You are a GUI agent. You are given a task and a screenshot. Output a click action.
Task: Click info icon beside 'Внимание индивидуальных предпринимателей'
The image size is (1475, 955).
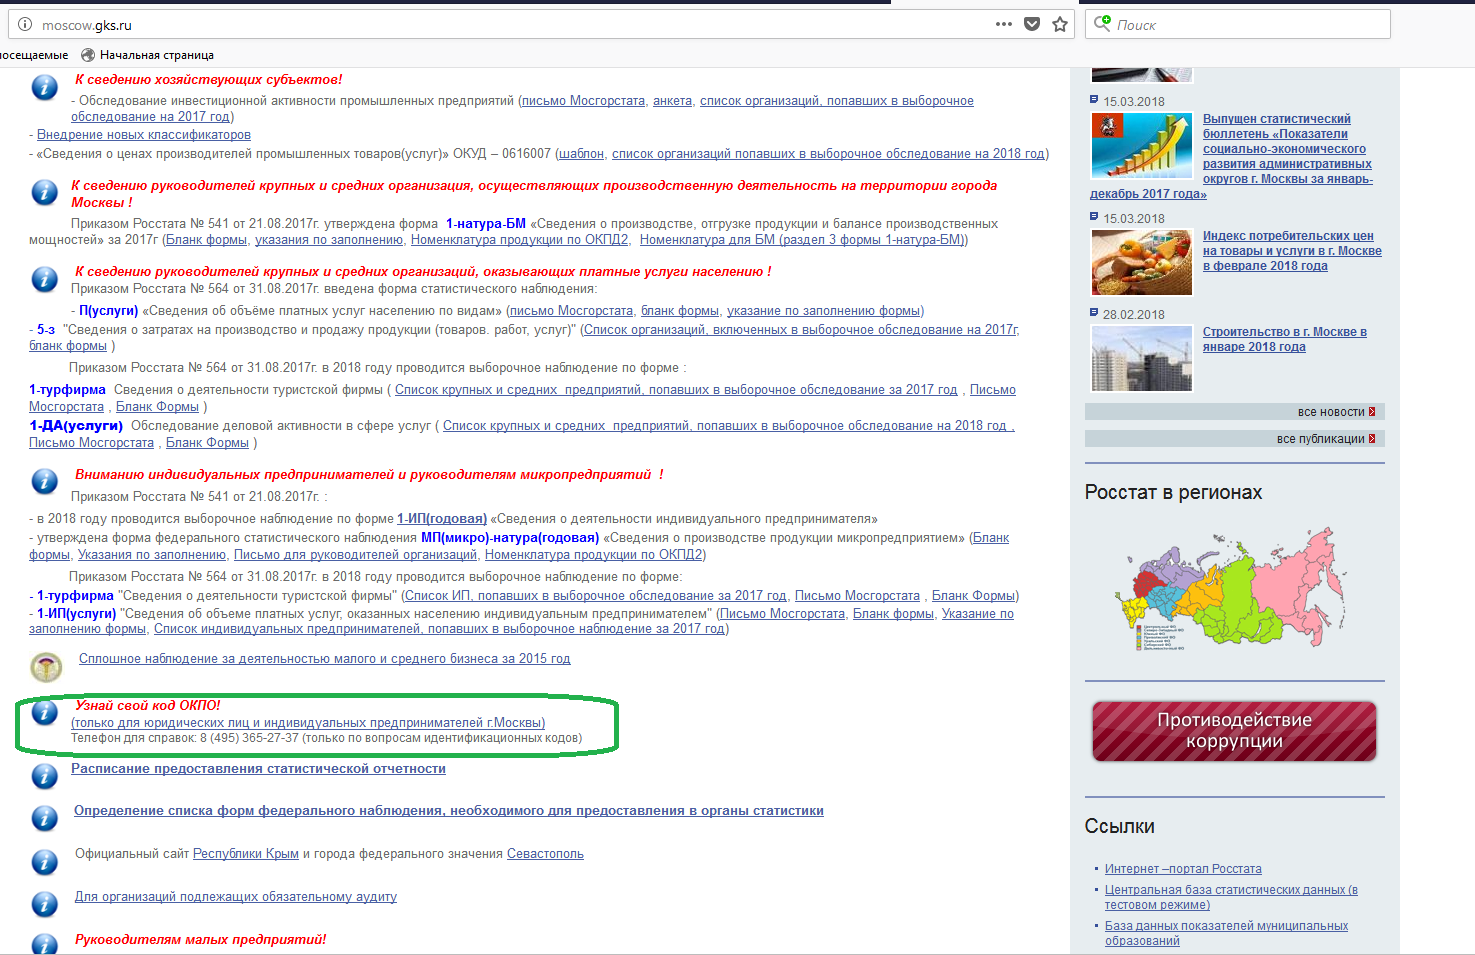(x=45, y=481)
